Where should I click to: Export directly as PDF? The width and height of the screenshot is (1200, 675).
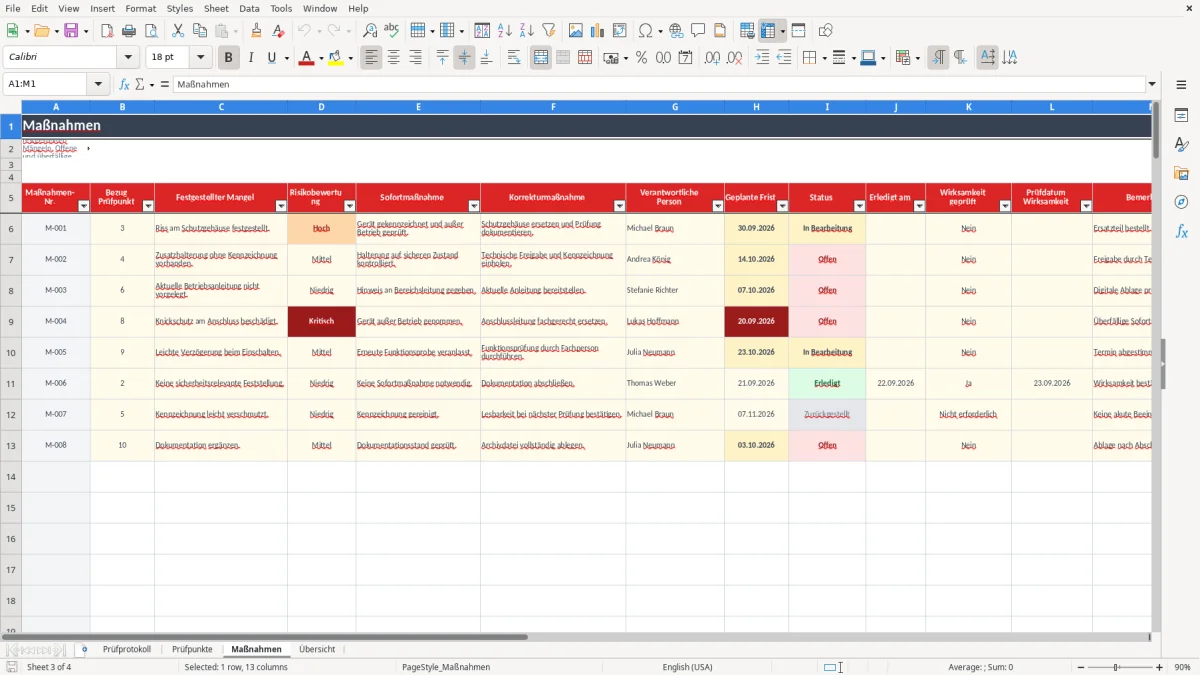pyautogui.click(x=107, y=31)
